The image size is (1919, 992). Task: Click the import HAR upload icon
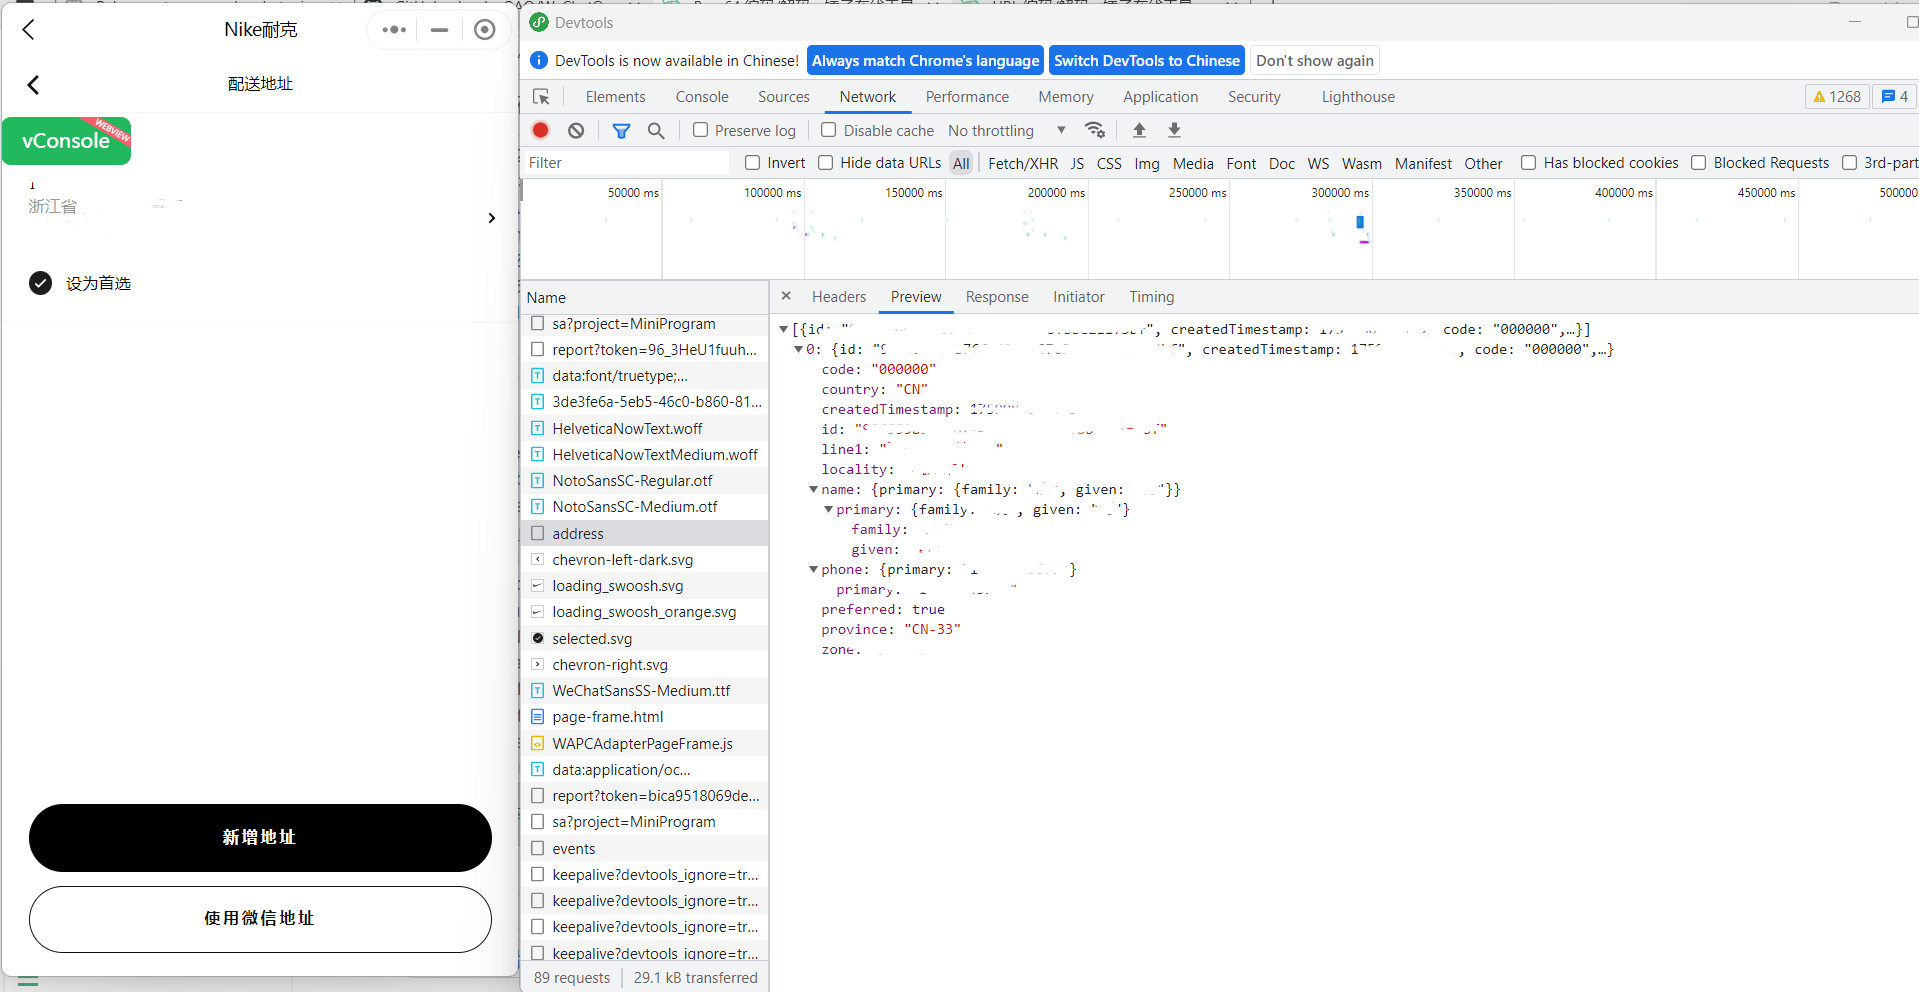(1139, 130)
